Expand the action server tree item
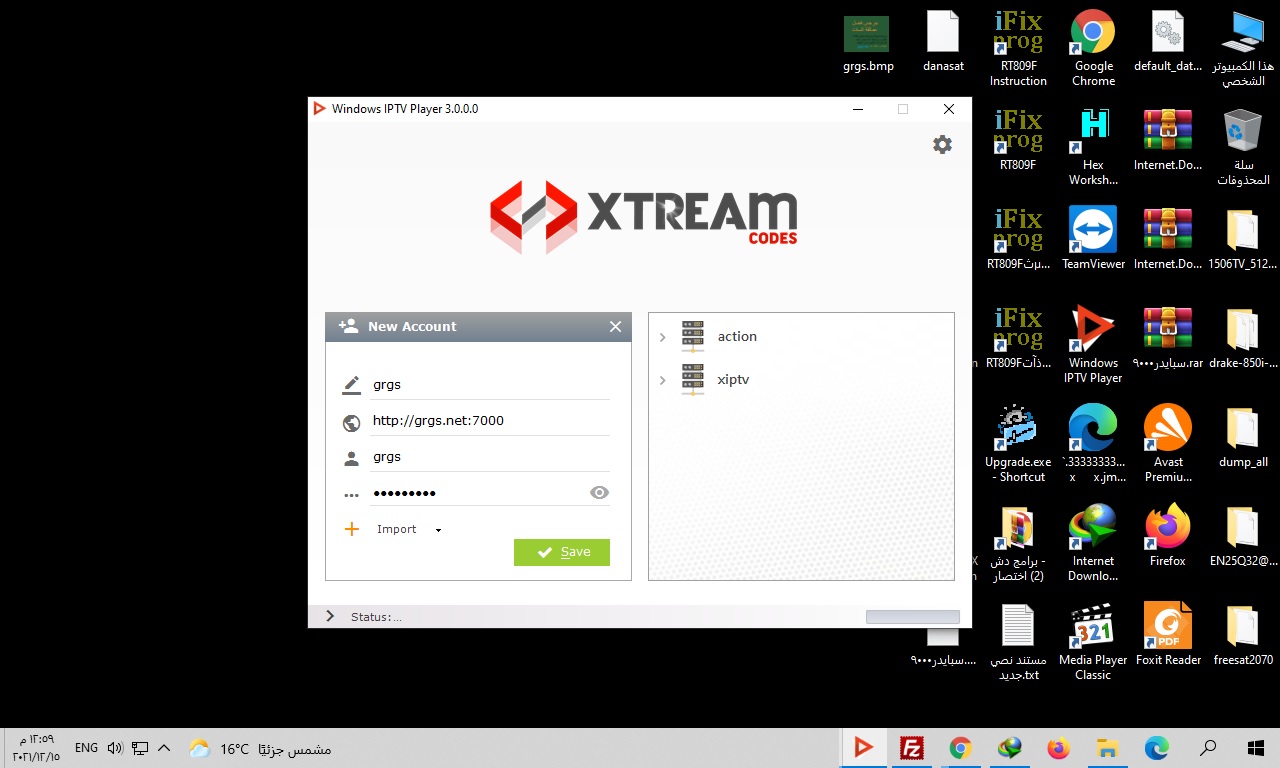The image size is (1280, 768). coord(662,338)
